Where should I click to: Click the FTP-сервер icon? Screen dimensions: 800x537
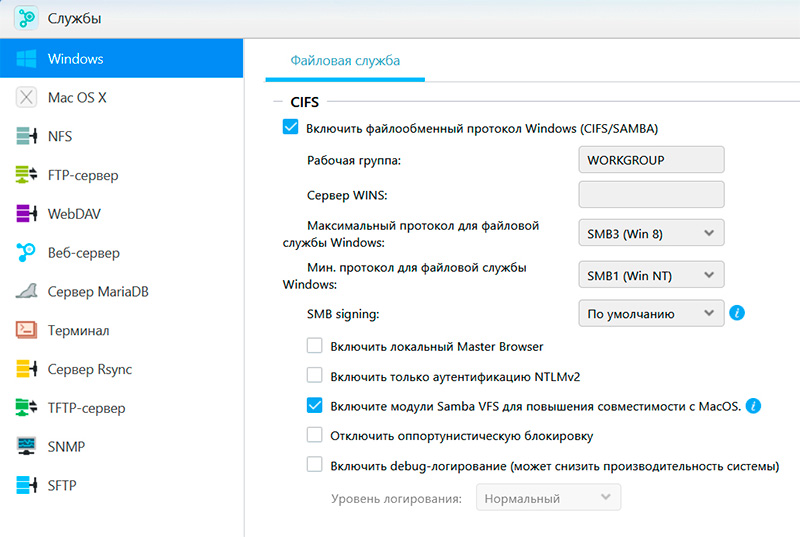coord(26,176)
